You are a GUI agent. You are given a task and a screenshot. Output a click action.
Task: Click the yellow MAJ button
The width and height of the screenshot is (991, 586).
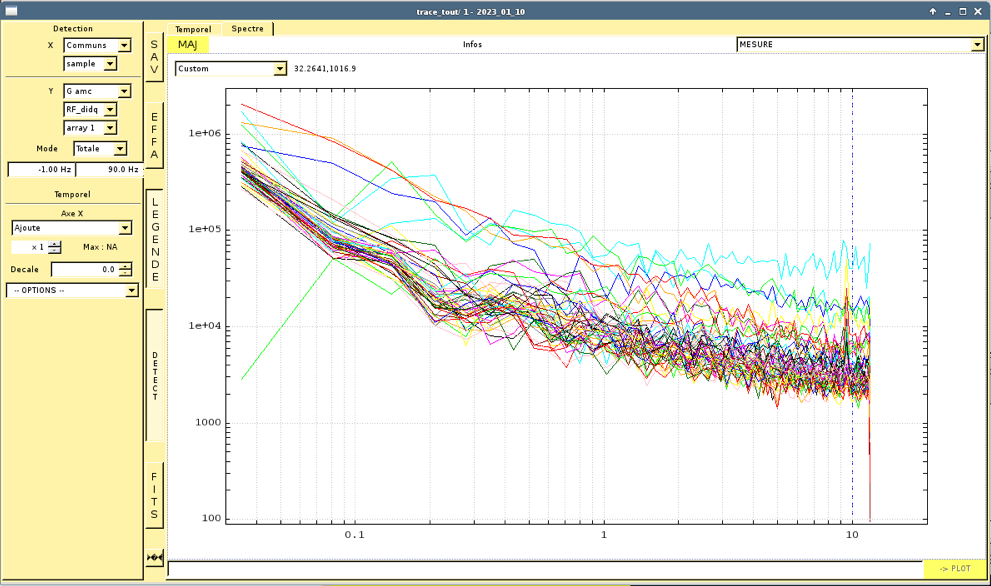pyautogui.click(x=188, y=44)
